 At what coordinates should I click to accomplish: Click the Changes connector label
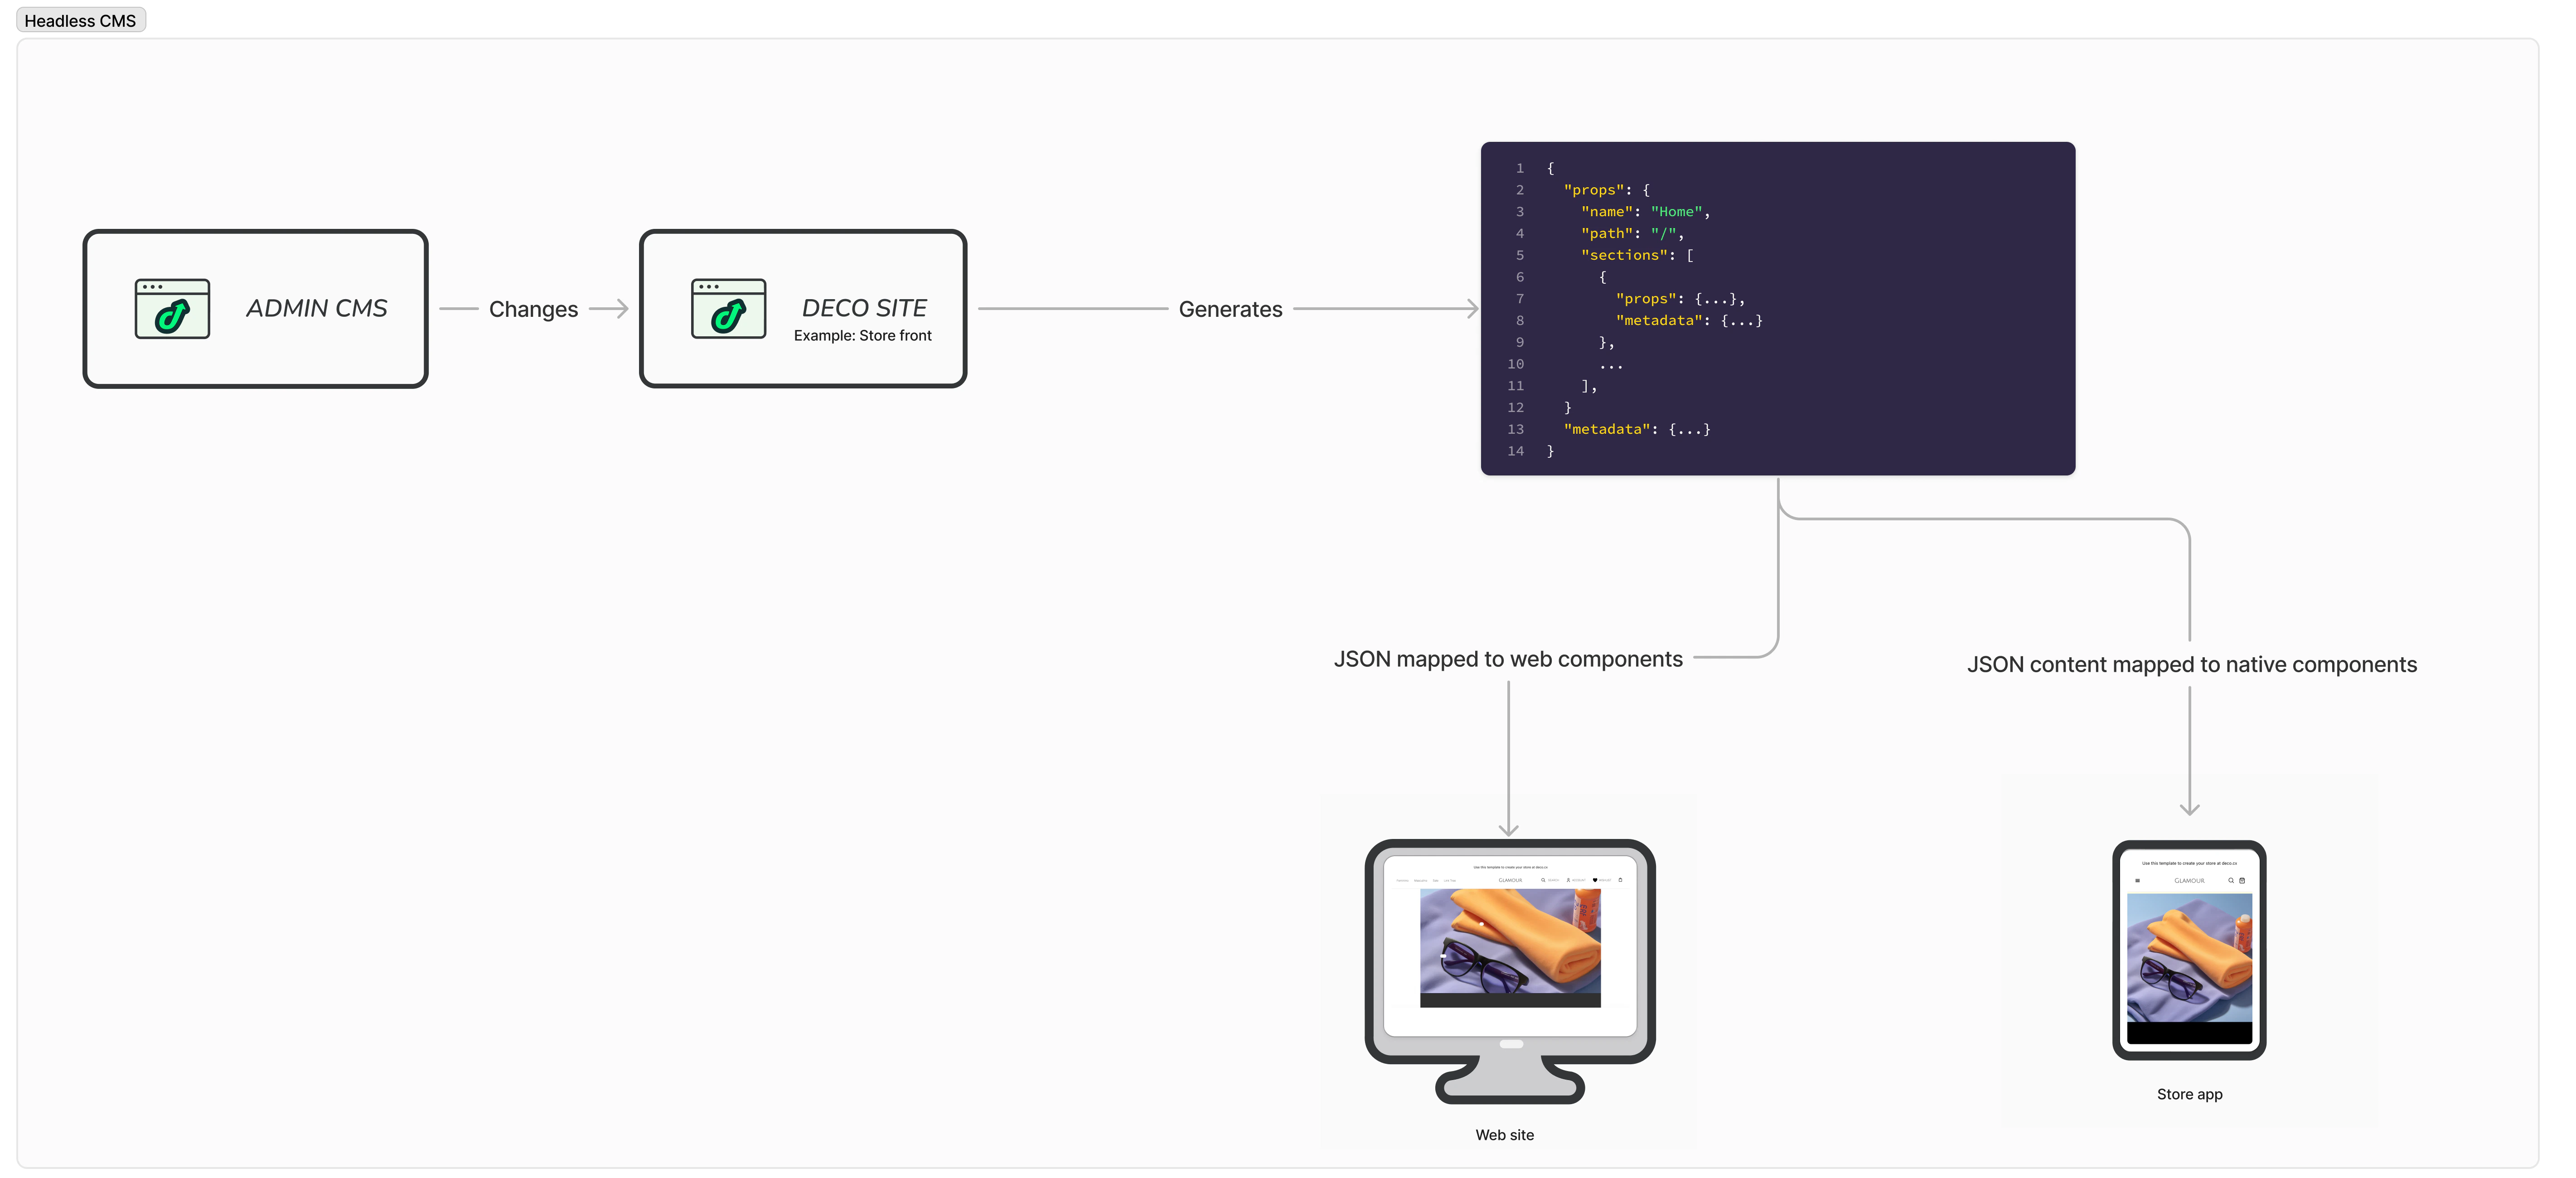[533, 309]
